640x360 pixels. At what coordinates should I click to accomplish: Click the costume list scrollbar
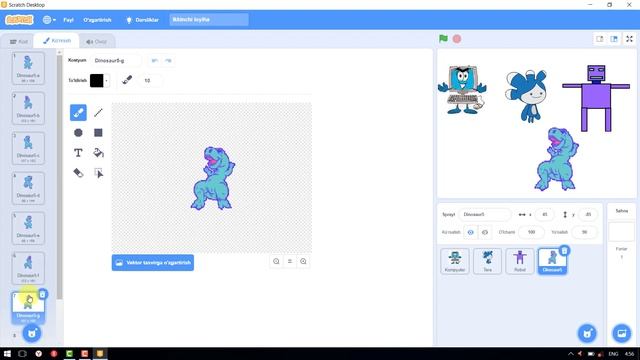(x=60, y=176)
